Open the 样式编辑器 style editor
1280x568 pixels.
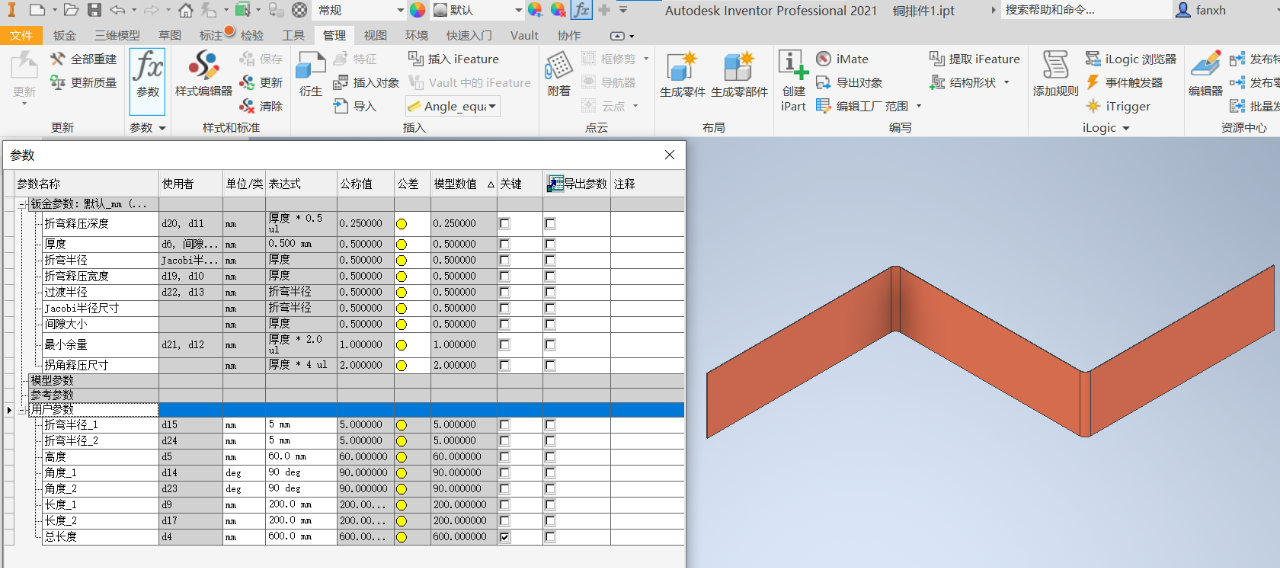point(204,76)
